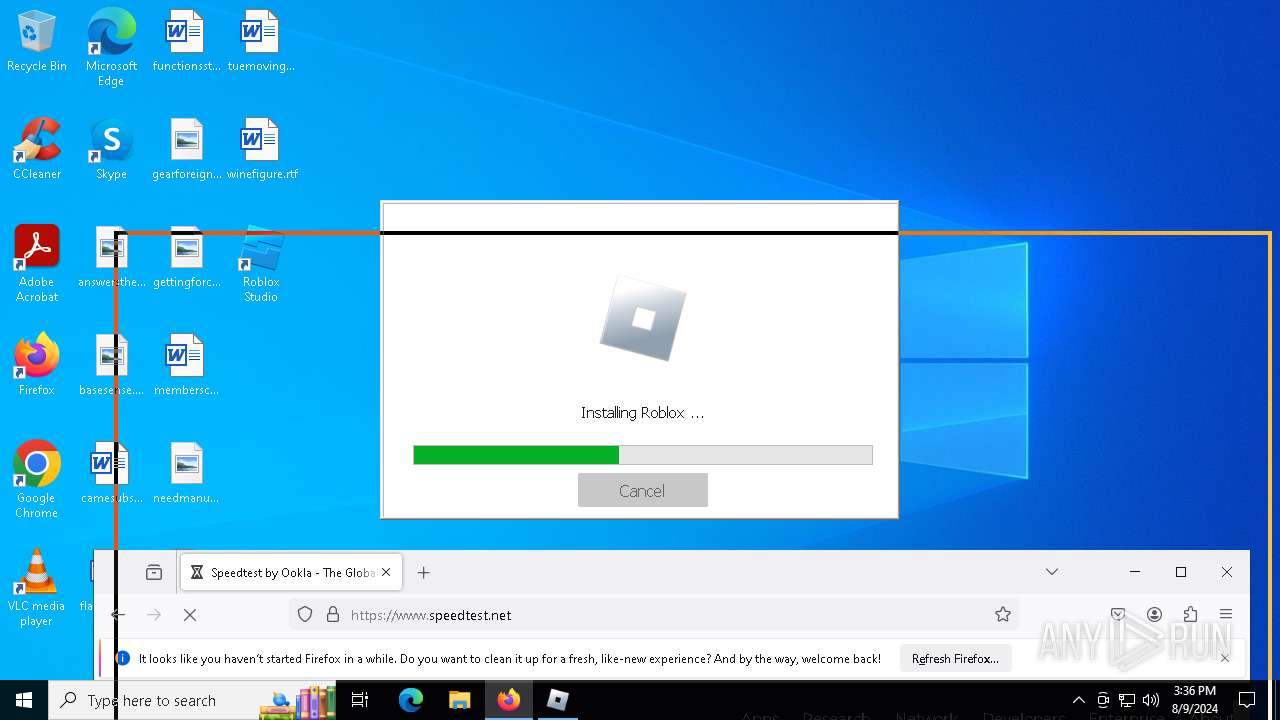Select the gearforeign... image file on desktop
1280x720 pixels.
[x=186, y=150]
